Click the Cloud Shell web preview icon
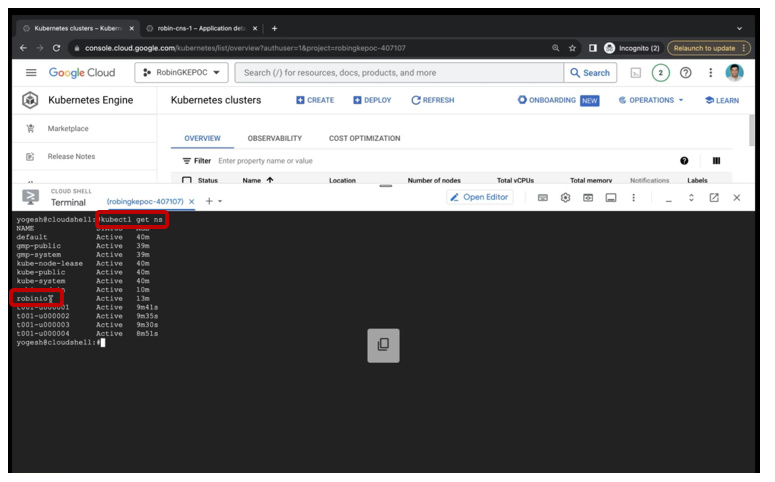Screen dimensions: 775x482 point(588,198)
